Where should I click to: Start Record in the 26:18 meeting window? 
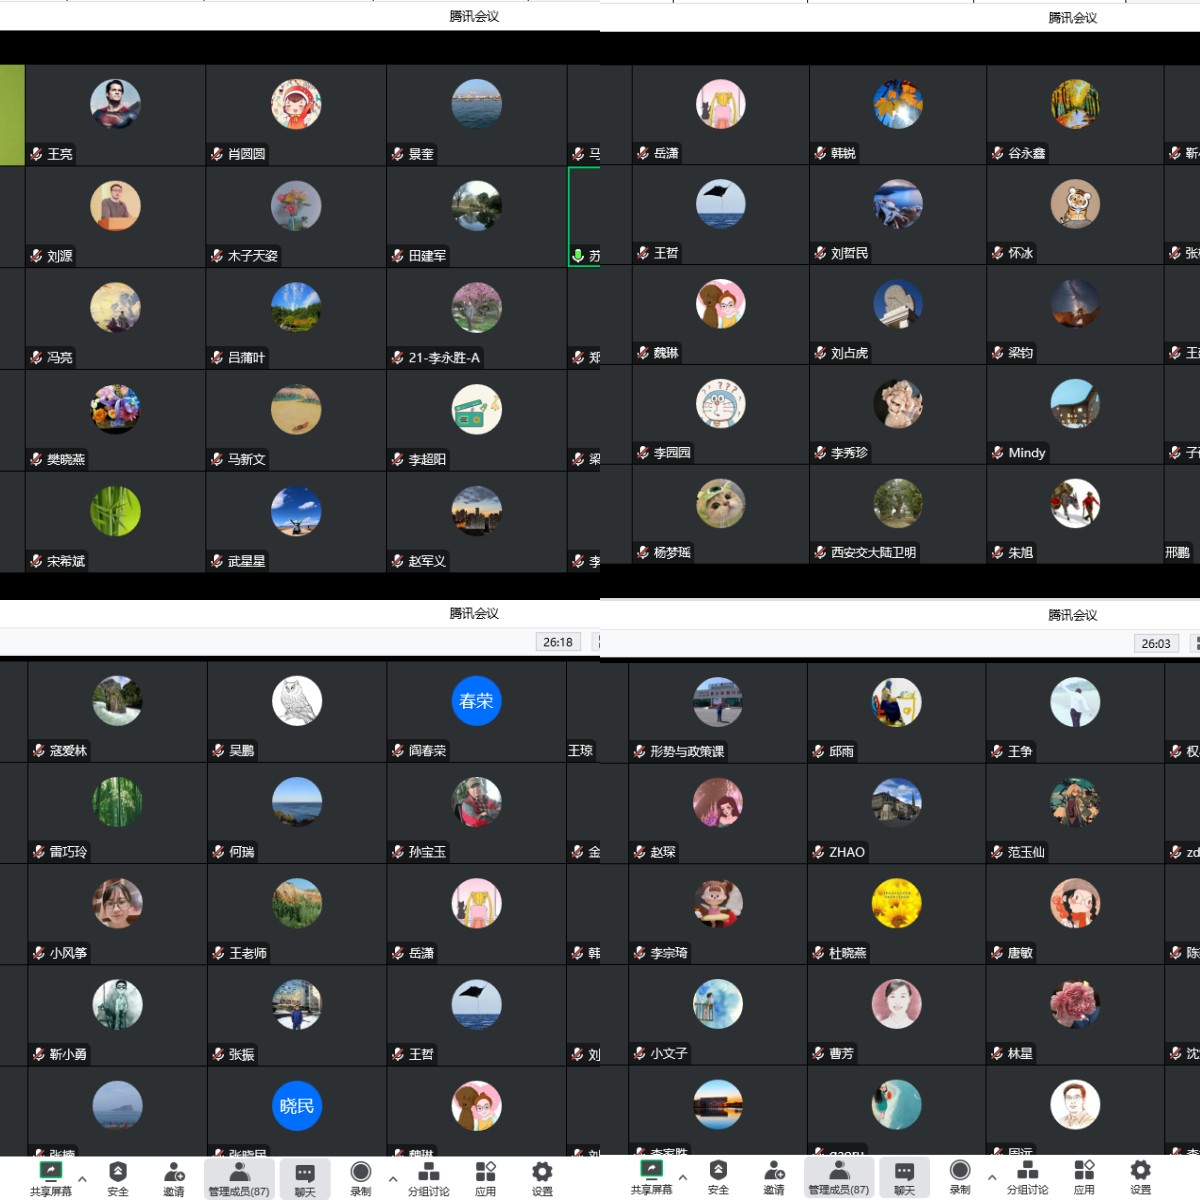pos(361,1172)
